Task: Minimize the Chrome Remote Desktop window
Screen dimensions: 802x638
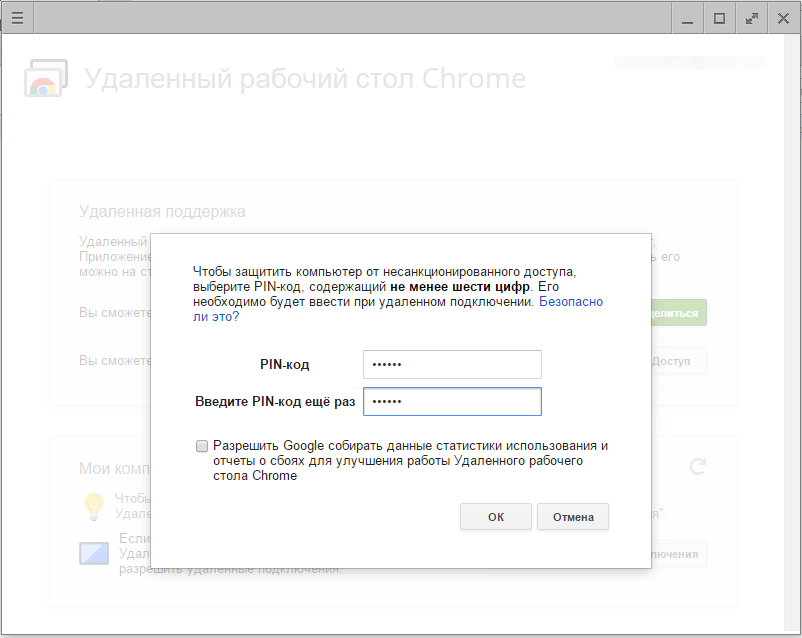Action: click(687, 19)
